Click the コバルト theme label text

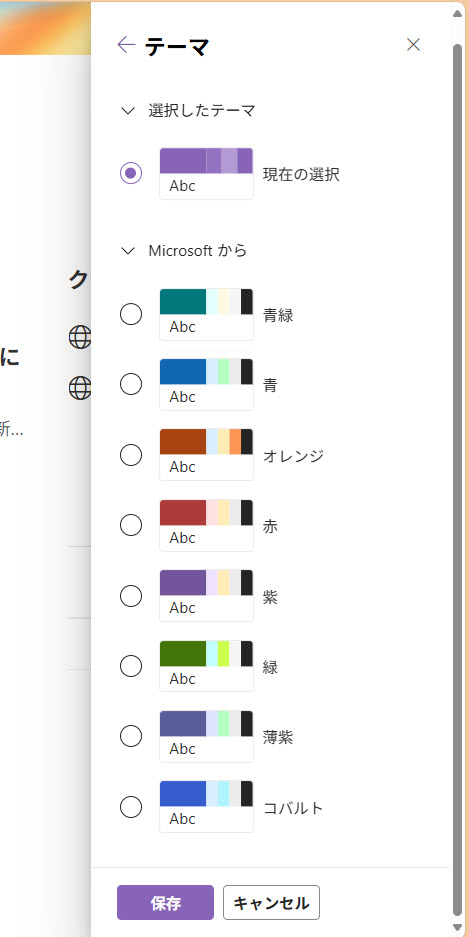(x=293, y=809)
